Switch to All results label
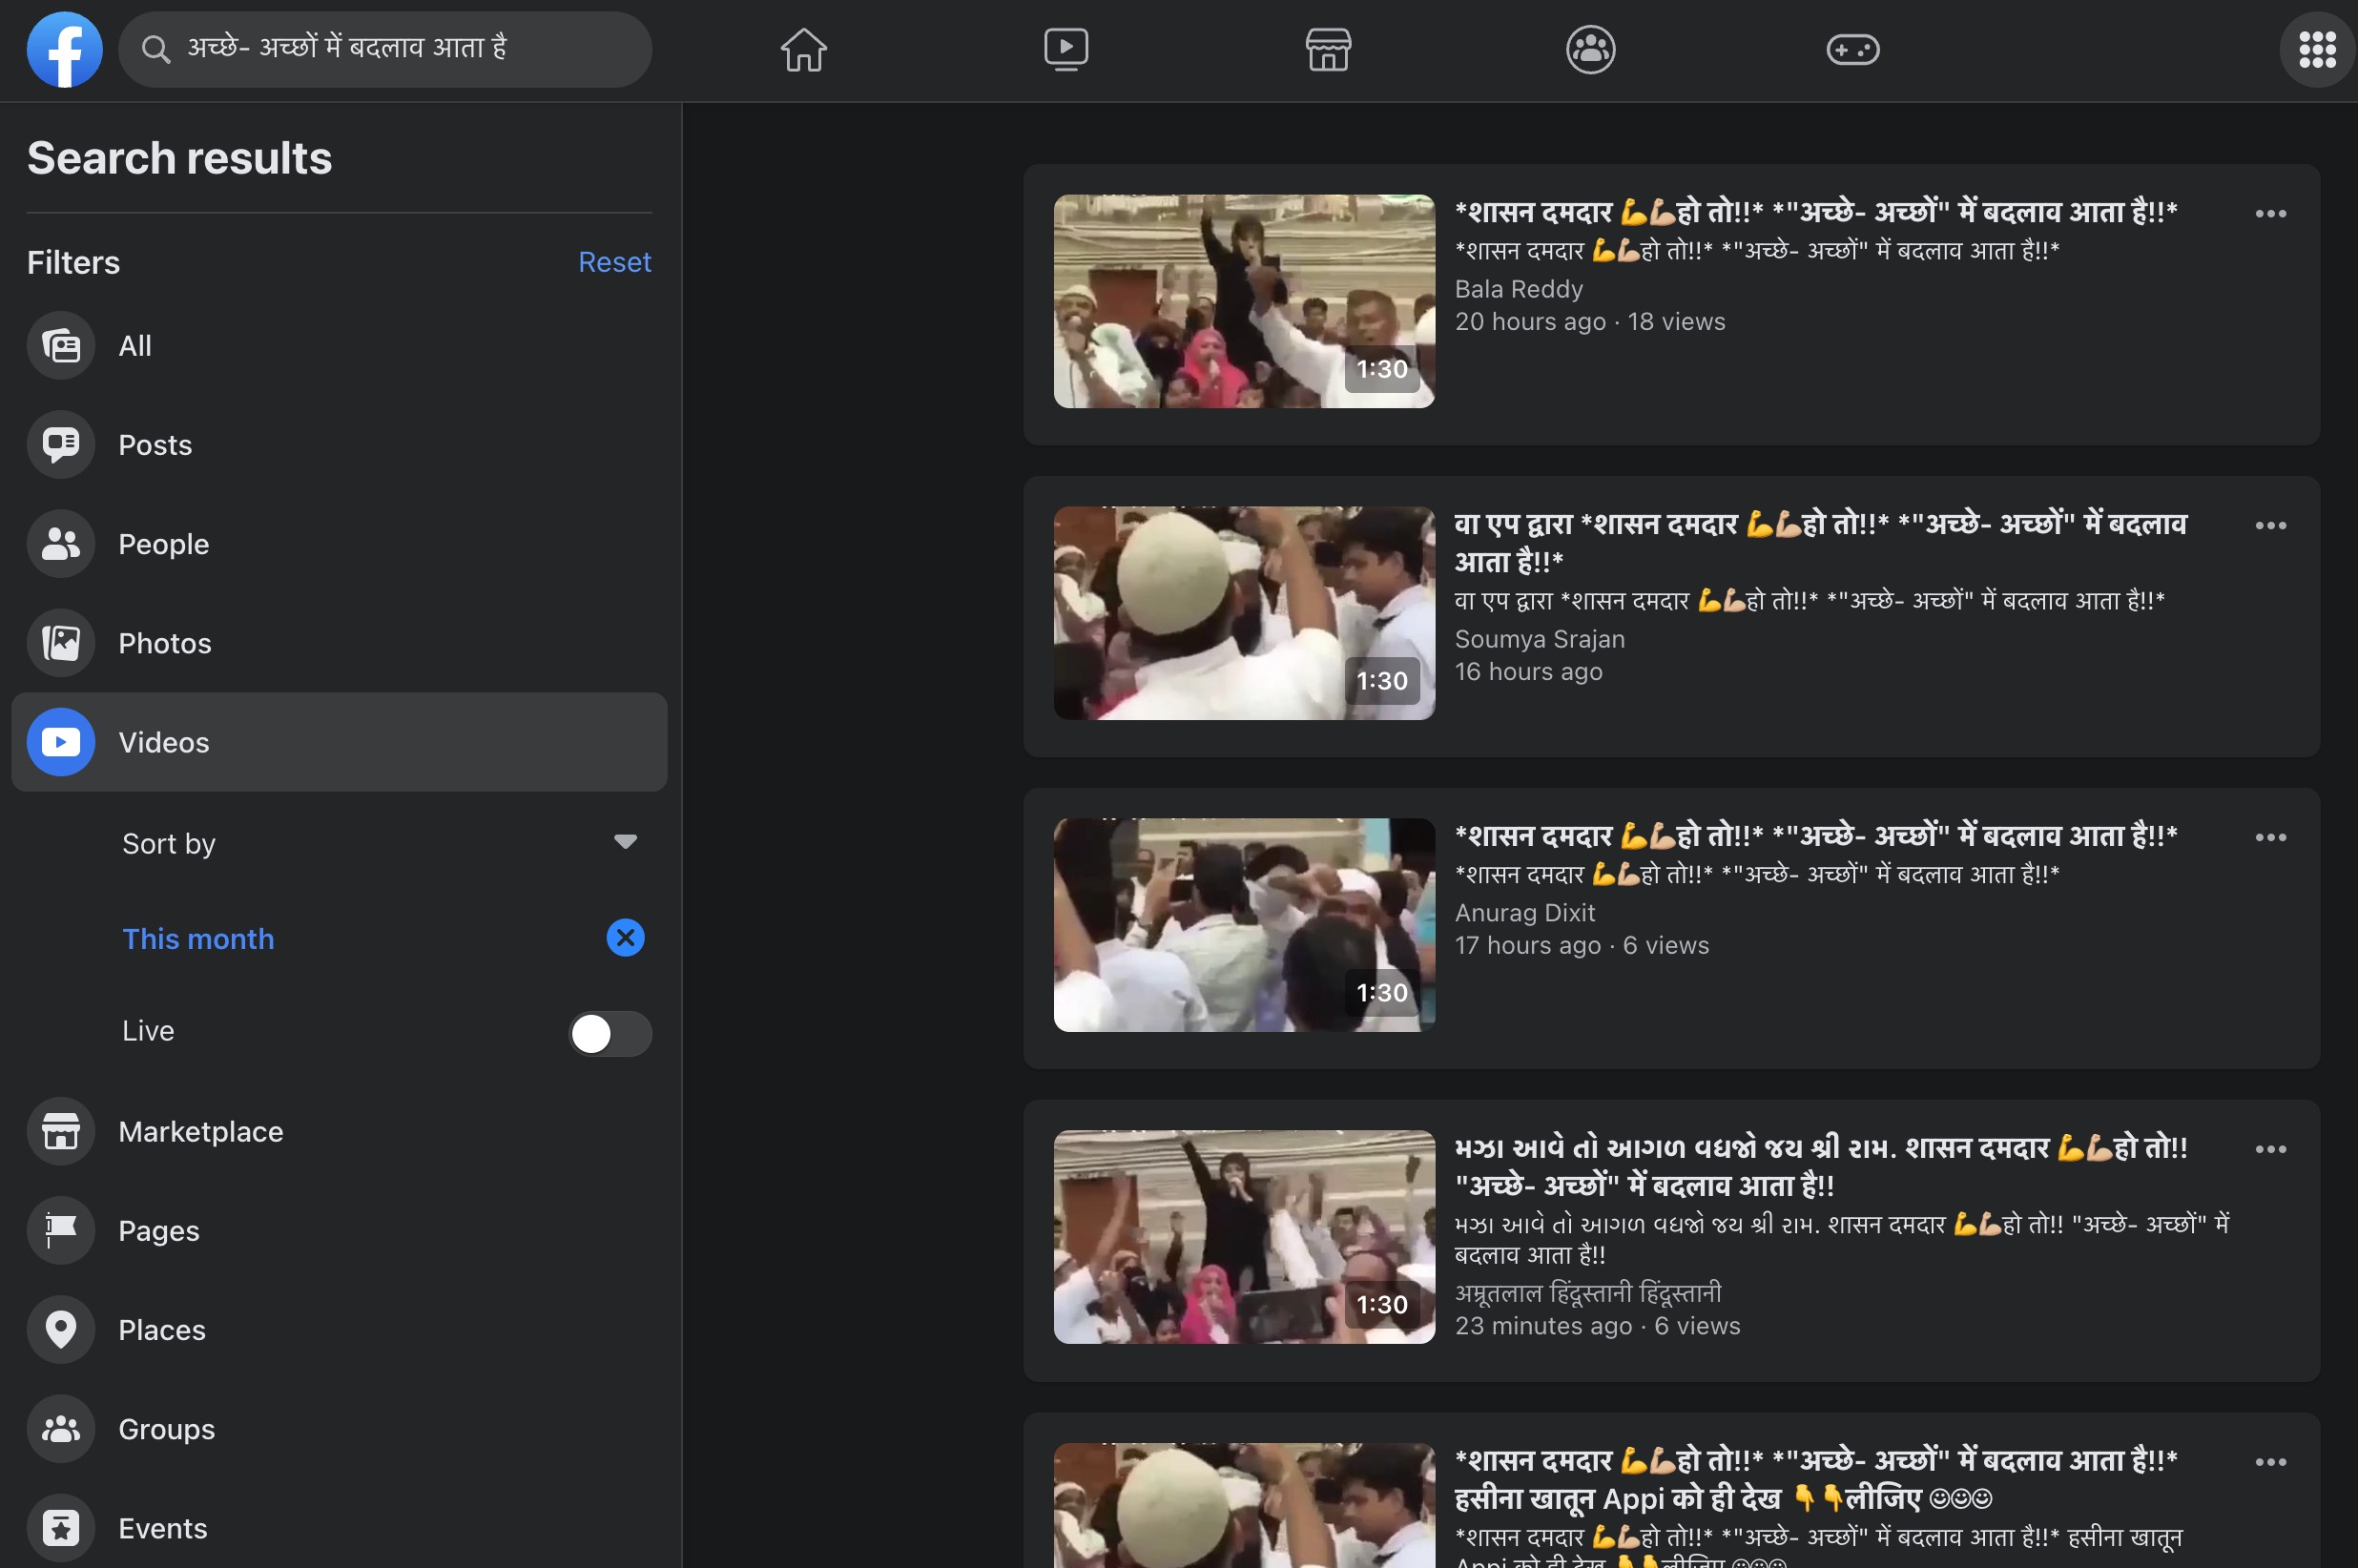The height and width of the screenshot is (1568, 2358). pos(135,346)
